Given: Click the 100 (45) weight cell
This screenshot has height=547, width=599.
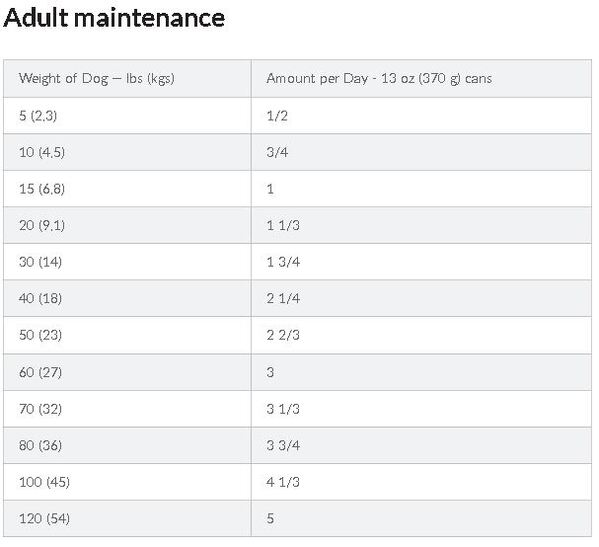Looking at the screenshot, I should [127, 482].
